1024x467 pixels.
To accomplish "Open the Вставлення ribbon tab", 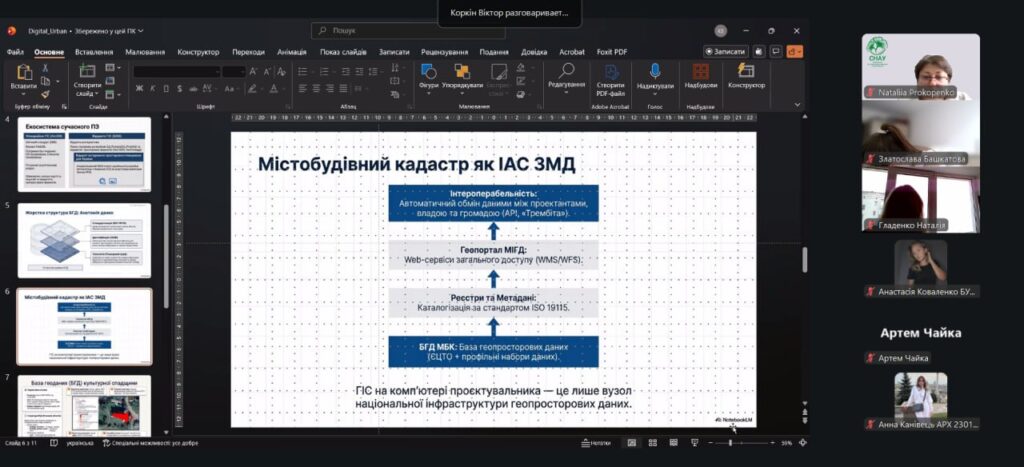I will [94, 52].
